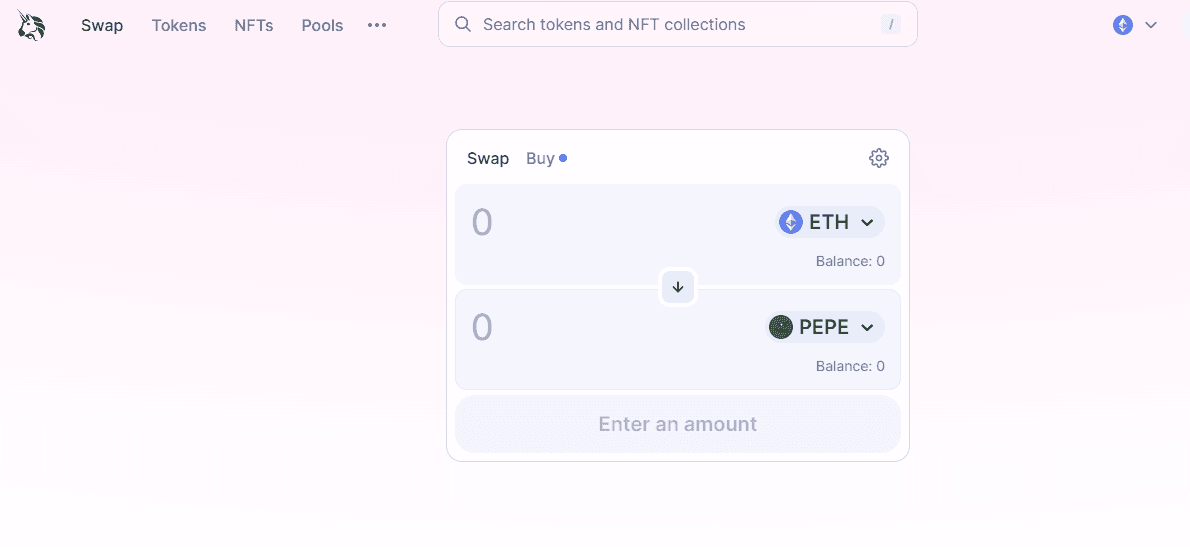Screen dimensions: 1190x547
Task: Flip tokens with the down arrow button
Action: click(x=678, y=288)
